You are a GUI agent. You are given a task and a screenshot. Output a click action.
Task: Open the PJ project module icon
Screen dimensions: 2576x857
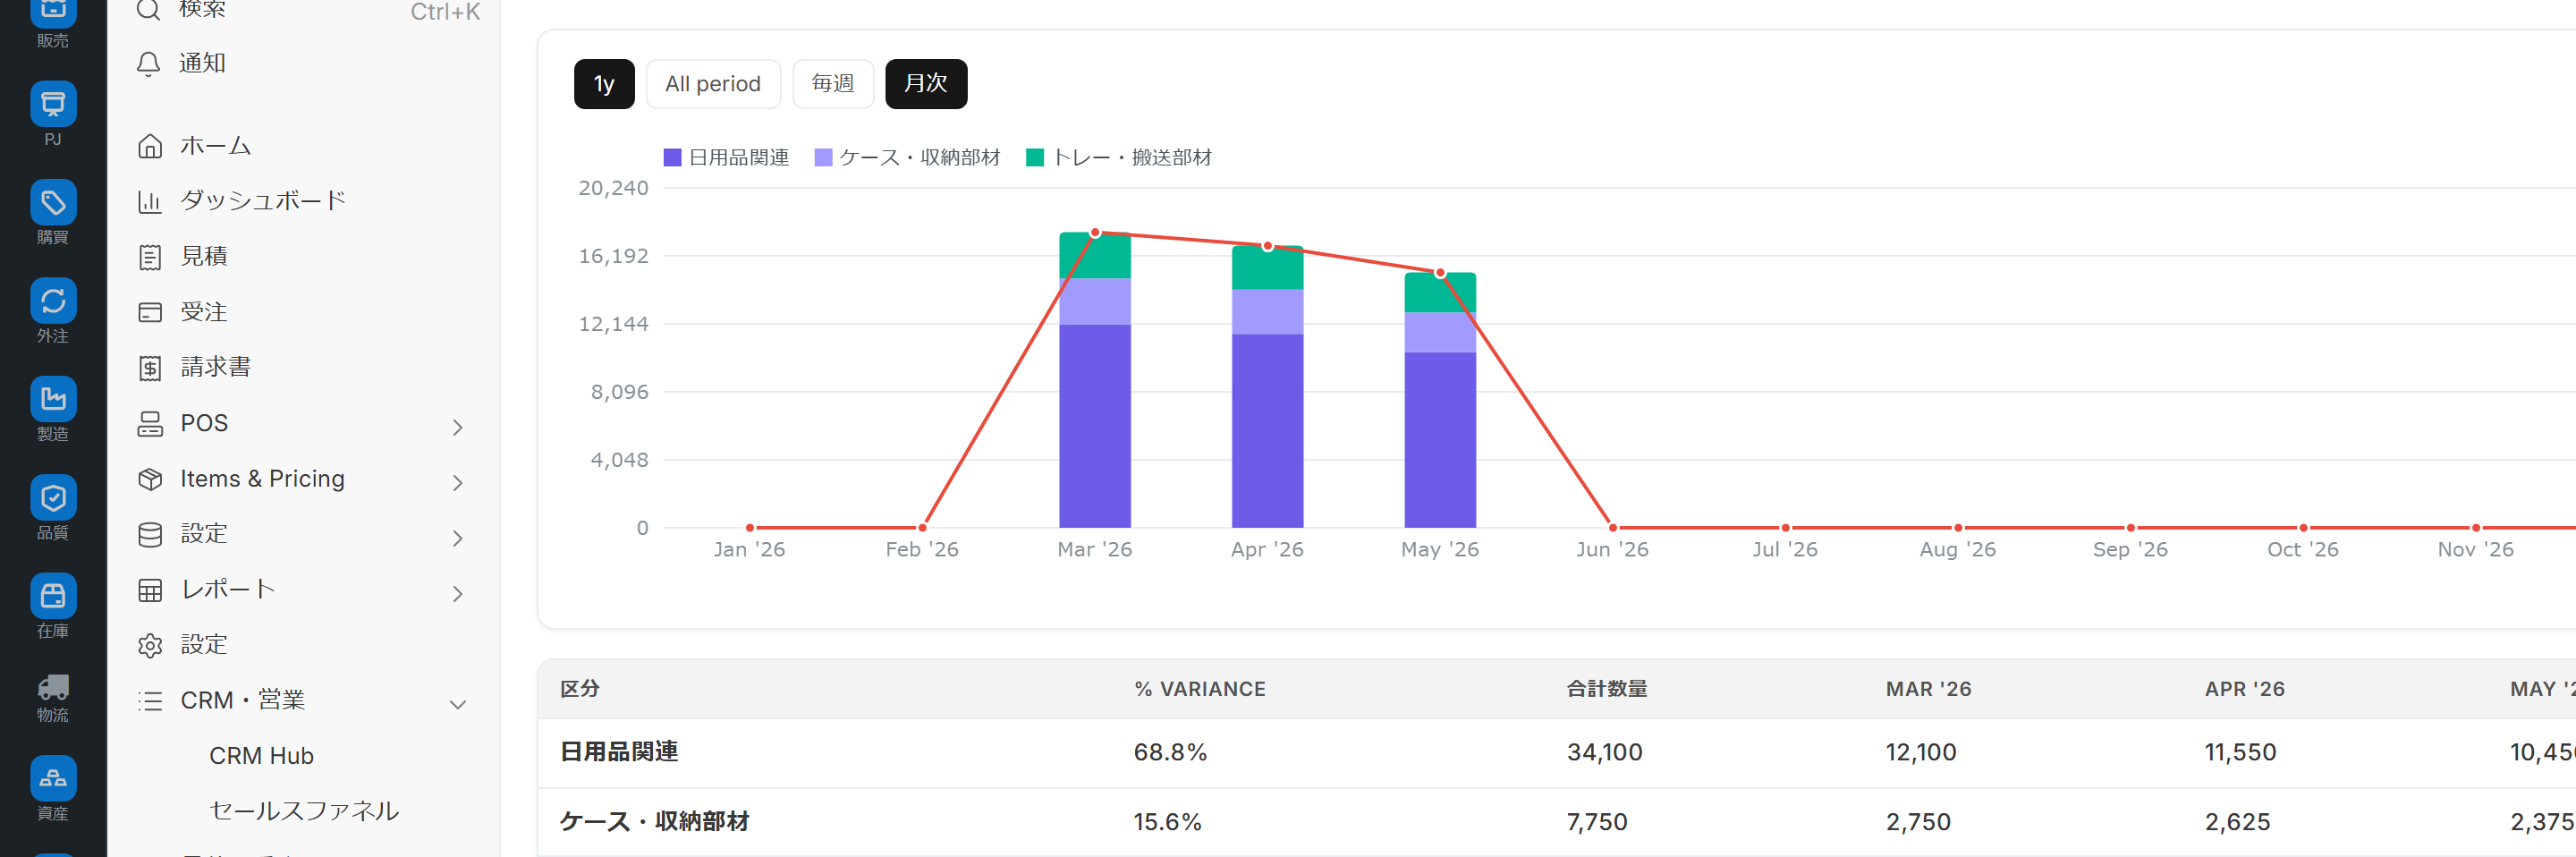pyautogui.click(x=53, y=104)
